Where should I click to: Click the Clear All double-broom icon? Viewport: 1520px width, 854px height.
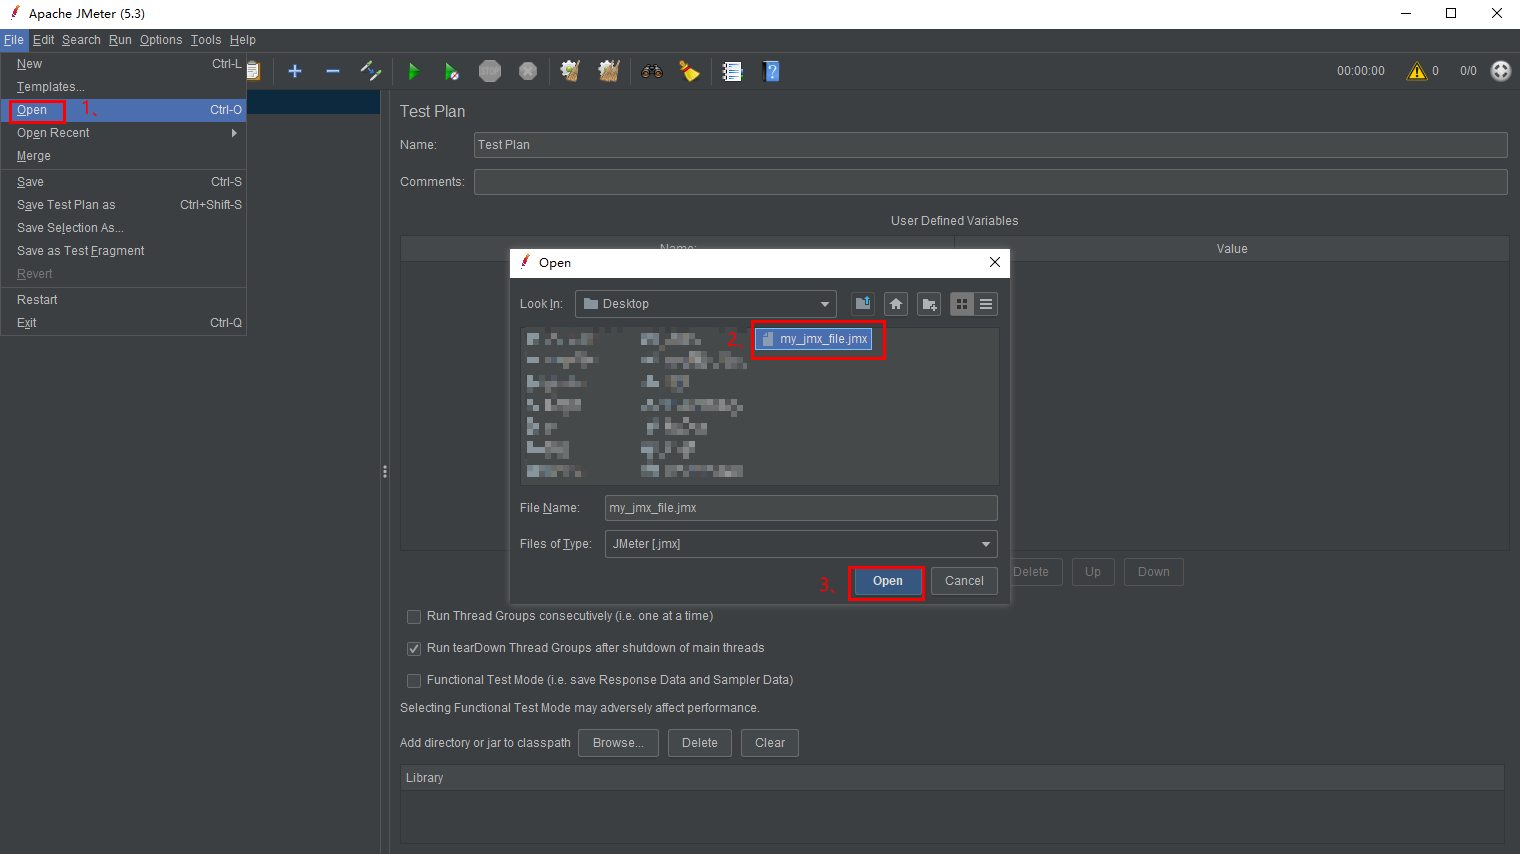pyautogui.click(x=609, y=71)
